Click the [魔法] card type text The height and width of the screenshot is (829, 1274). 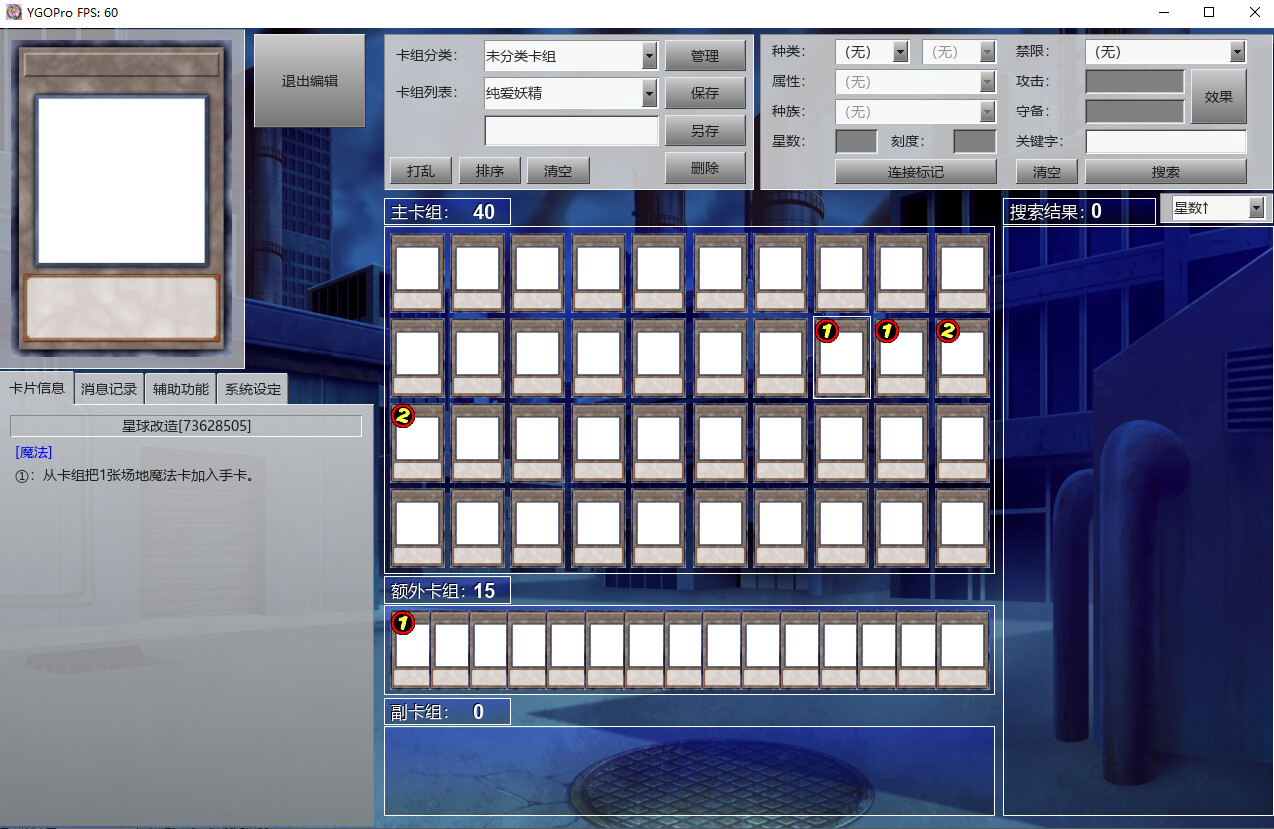34,453
